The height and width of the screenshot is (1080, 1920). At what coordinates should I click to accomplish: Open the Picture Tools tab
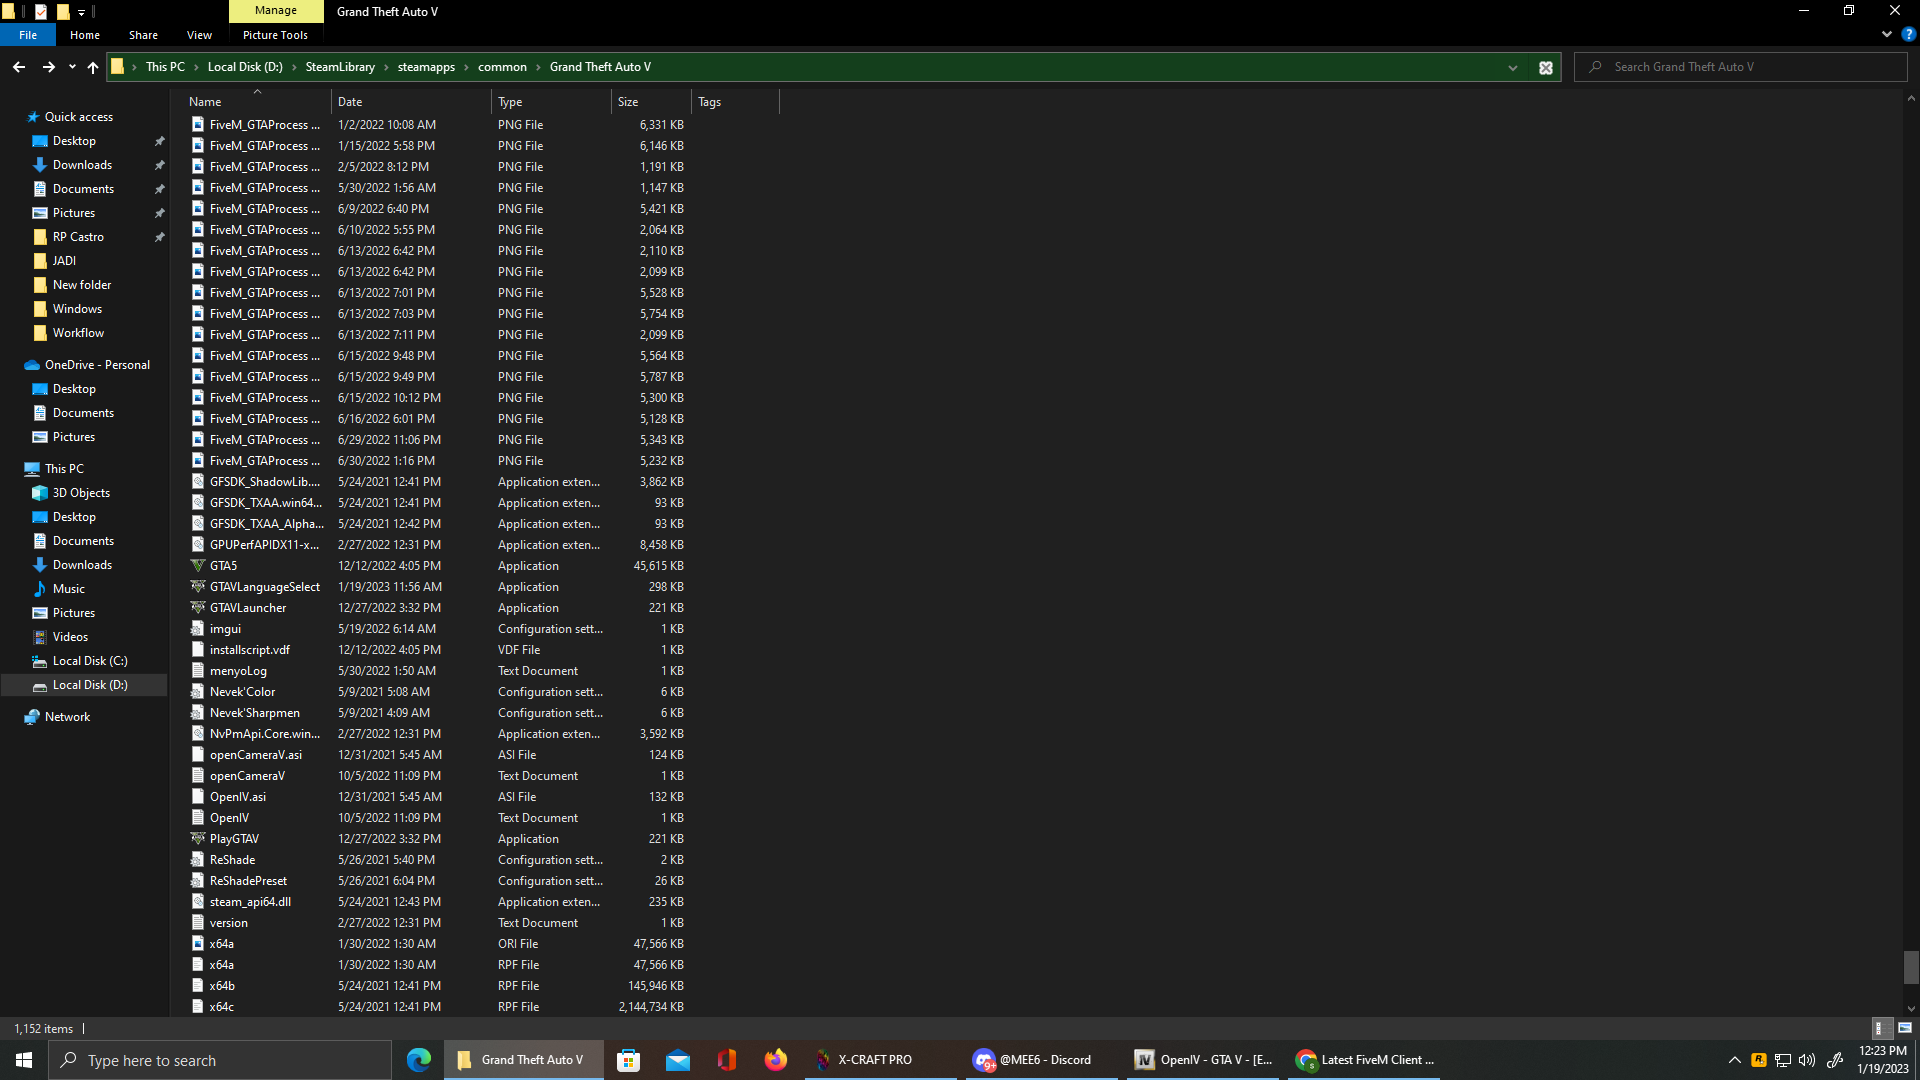(275, 35)
